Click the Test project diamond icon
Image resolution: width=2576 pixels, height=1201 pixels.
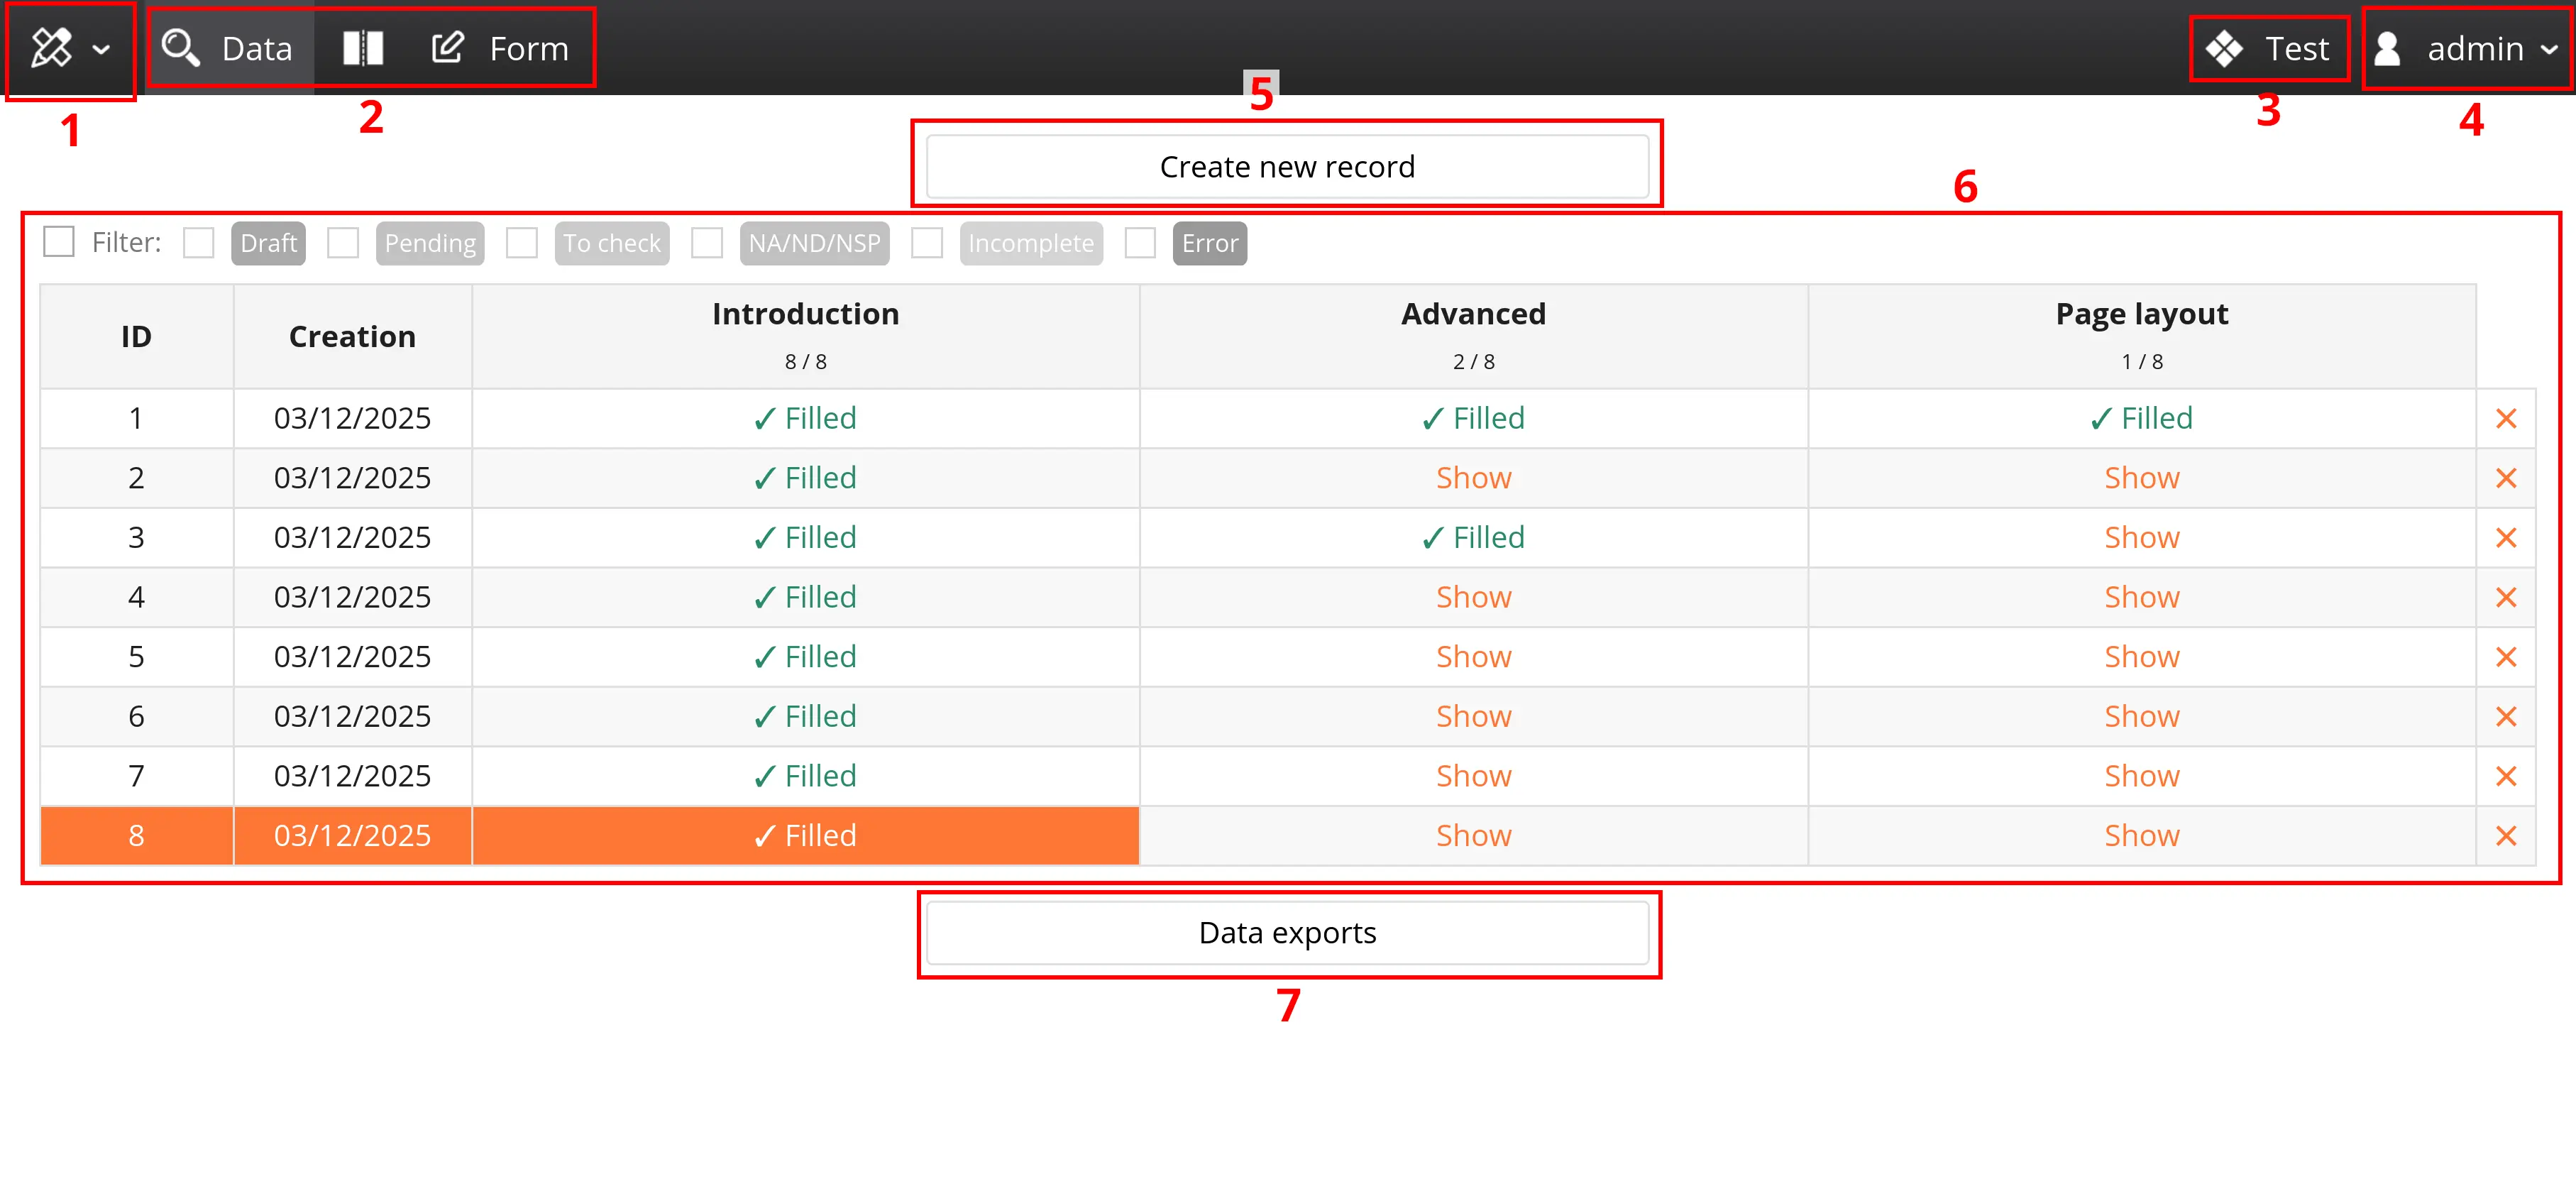[2224, 48]
